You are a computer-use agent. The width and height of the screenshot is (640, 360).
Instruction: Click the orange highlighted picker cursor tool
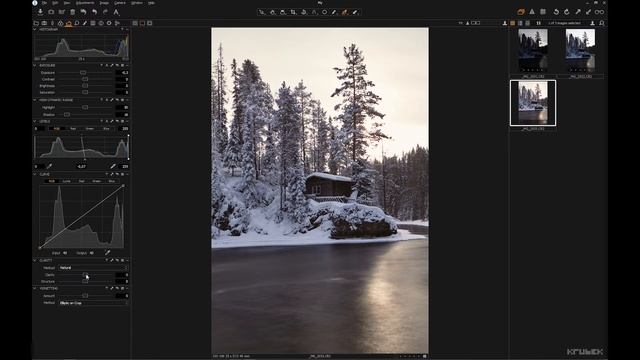345,12
